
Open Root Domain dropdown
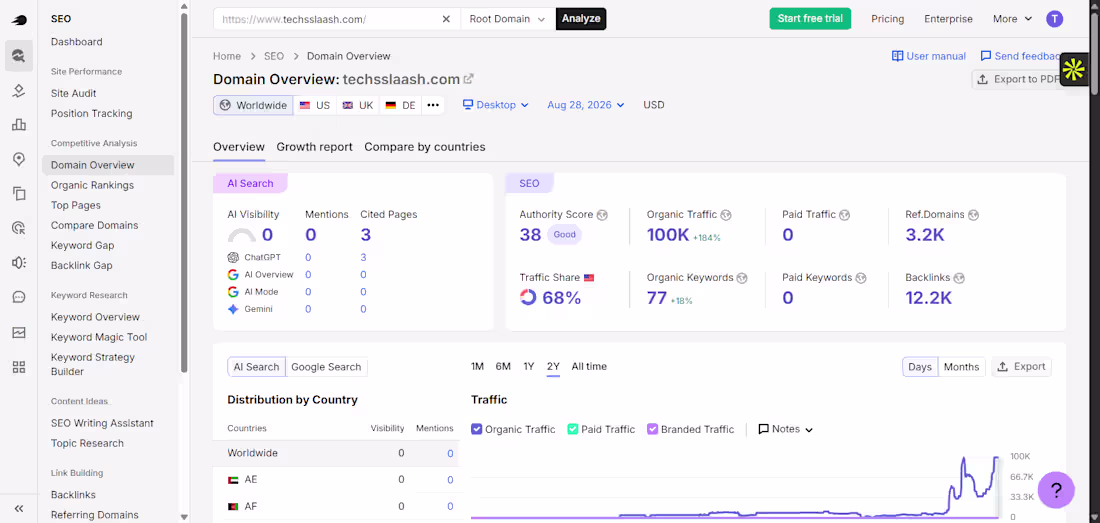[x=508, y=19]
